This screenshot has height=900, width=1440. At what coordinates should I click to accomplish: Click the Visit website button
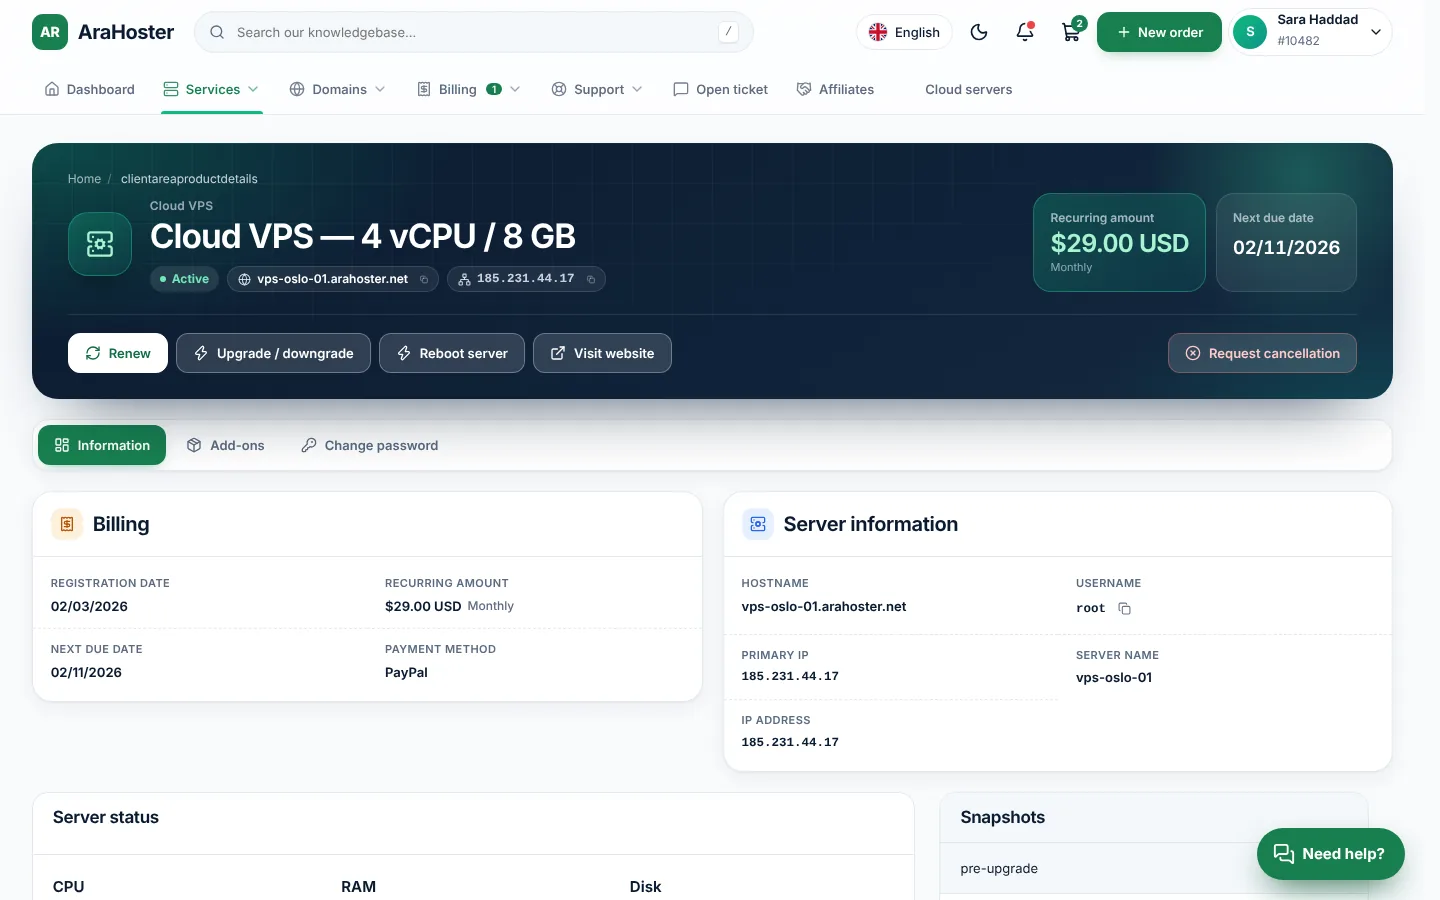602,353
